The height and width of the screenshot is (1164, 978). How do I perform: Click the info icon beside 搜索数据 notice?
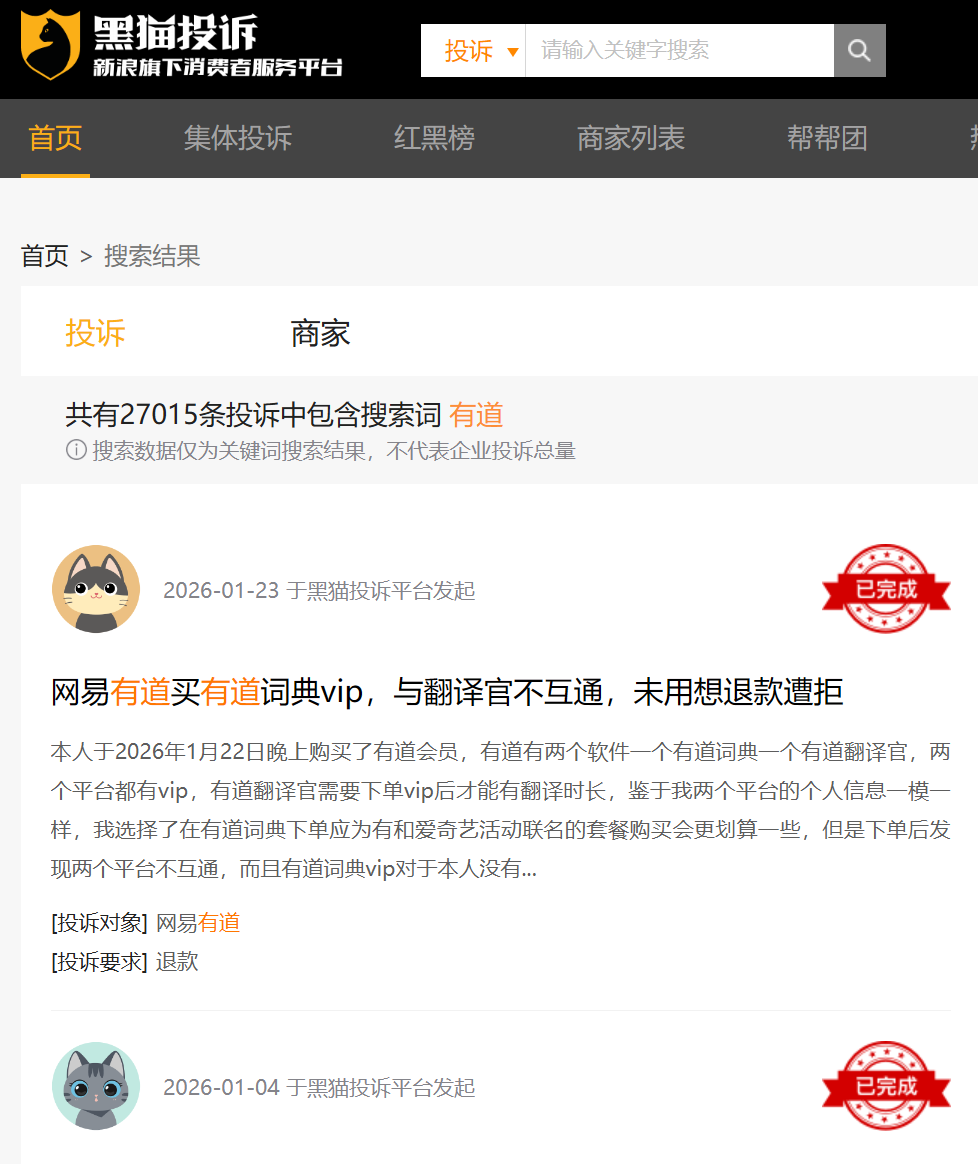coord(76,450)
